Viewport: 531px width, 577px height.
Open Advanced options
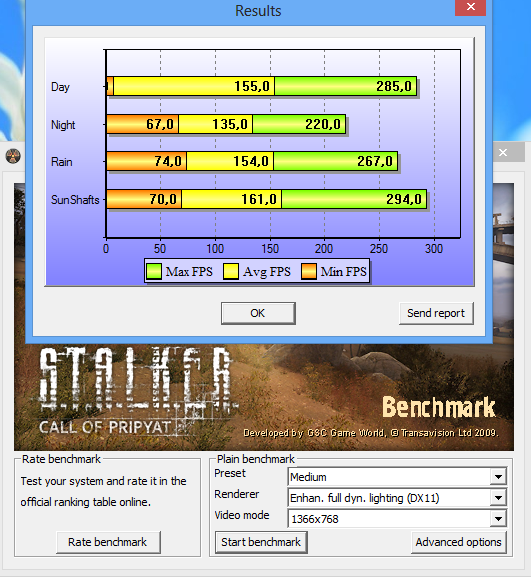[459, 542]
